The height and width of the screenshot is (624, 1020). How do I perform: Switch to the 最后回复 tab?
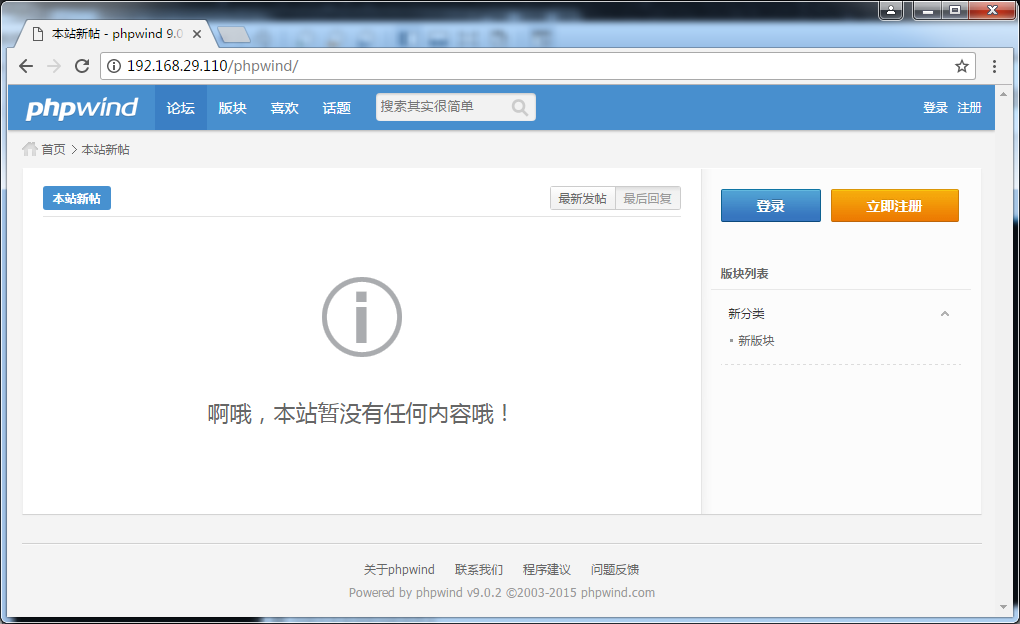[x=647, y=198]
